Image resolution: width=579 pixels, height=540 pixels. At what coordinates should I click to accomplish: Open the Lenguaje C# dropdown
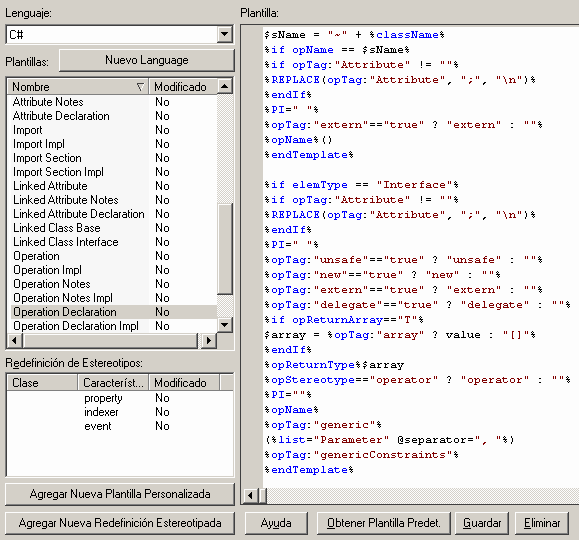click(x=224, y=35)
